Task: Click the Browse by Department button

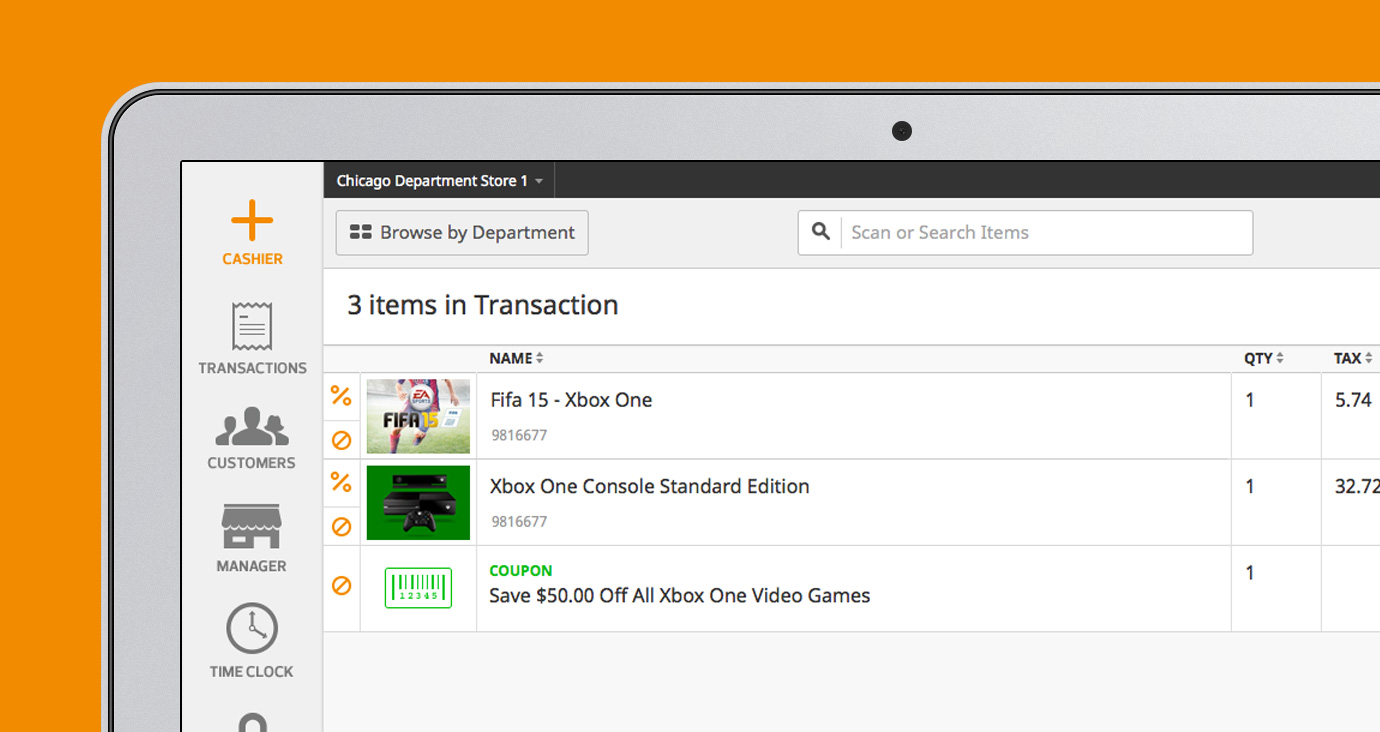Action: 462,233
